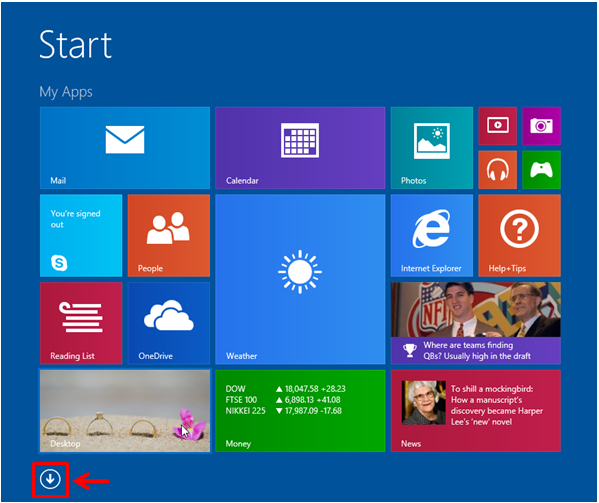Open the Reading List tile
599x503 pixels.
tap(81, 323)
